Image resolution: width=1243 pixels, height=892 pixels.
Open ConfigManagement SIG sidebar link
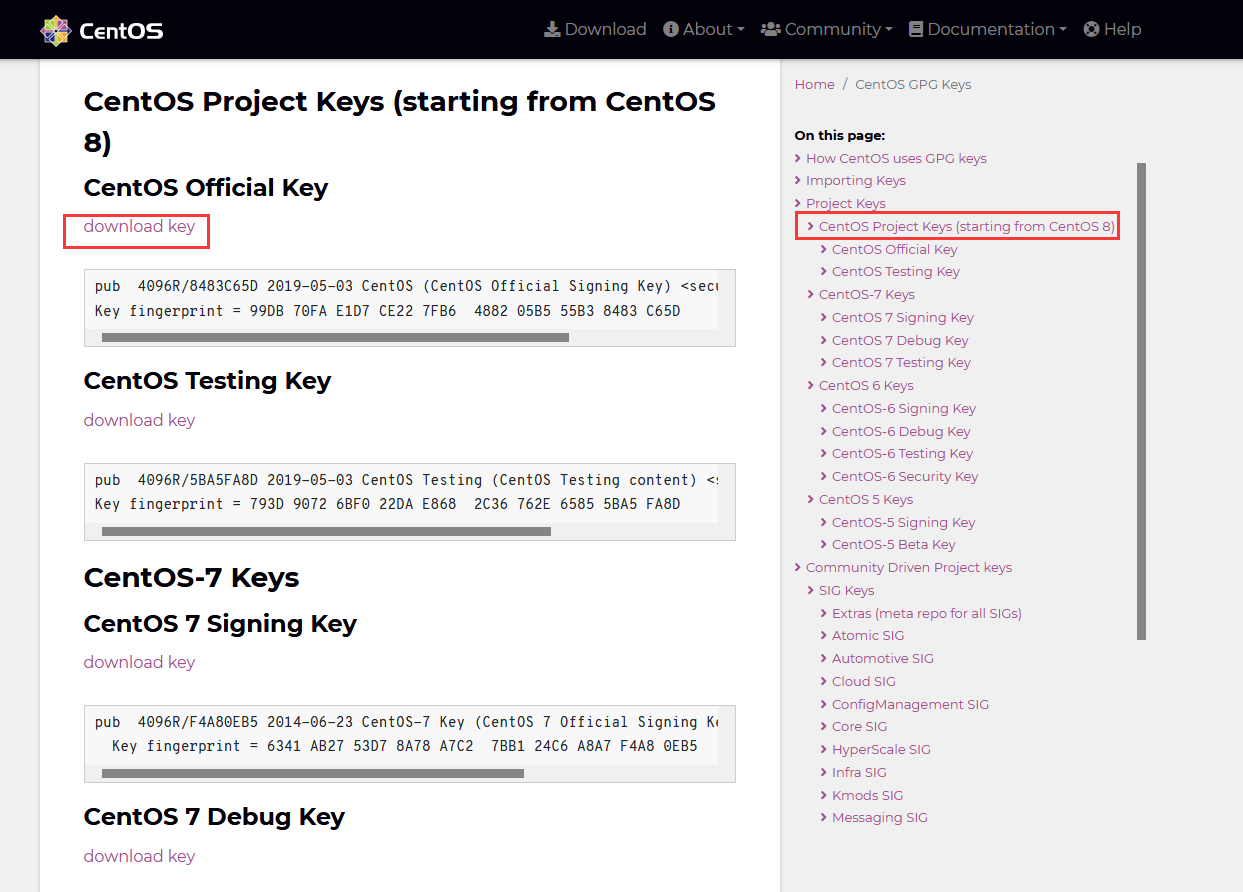(x=910, y=704)
